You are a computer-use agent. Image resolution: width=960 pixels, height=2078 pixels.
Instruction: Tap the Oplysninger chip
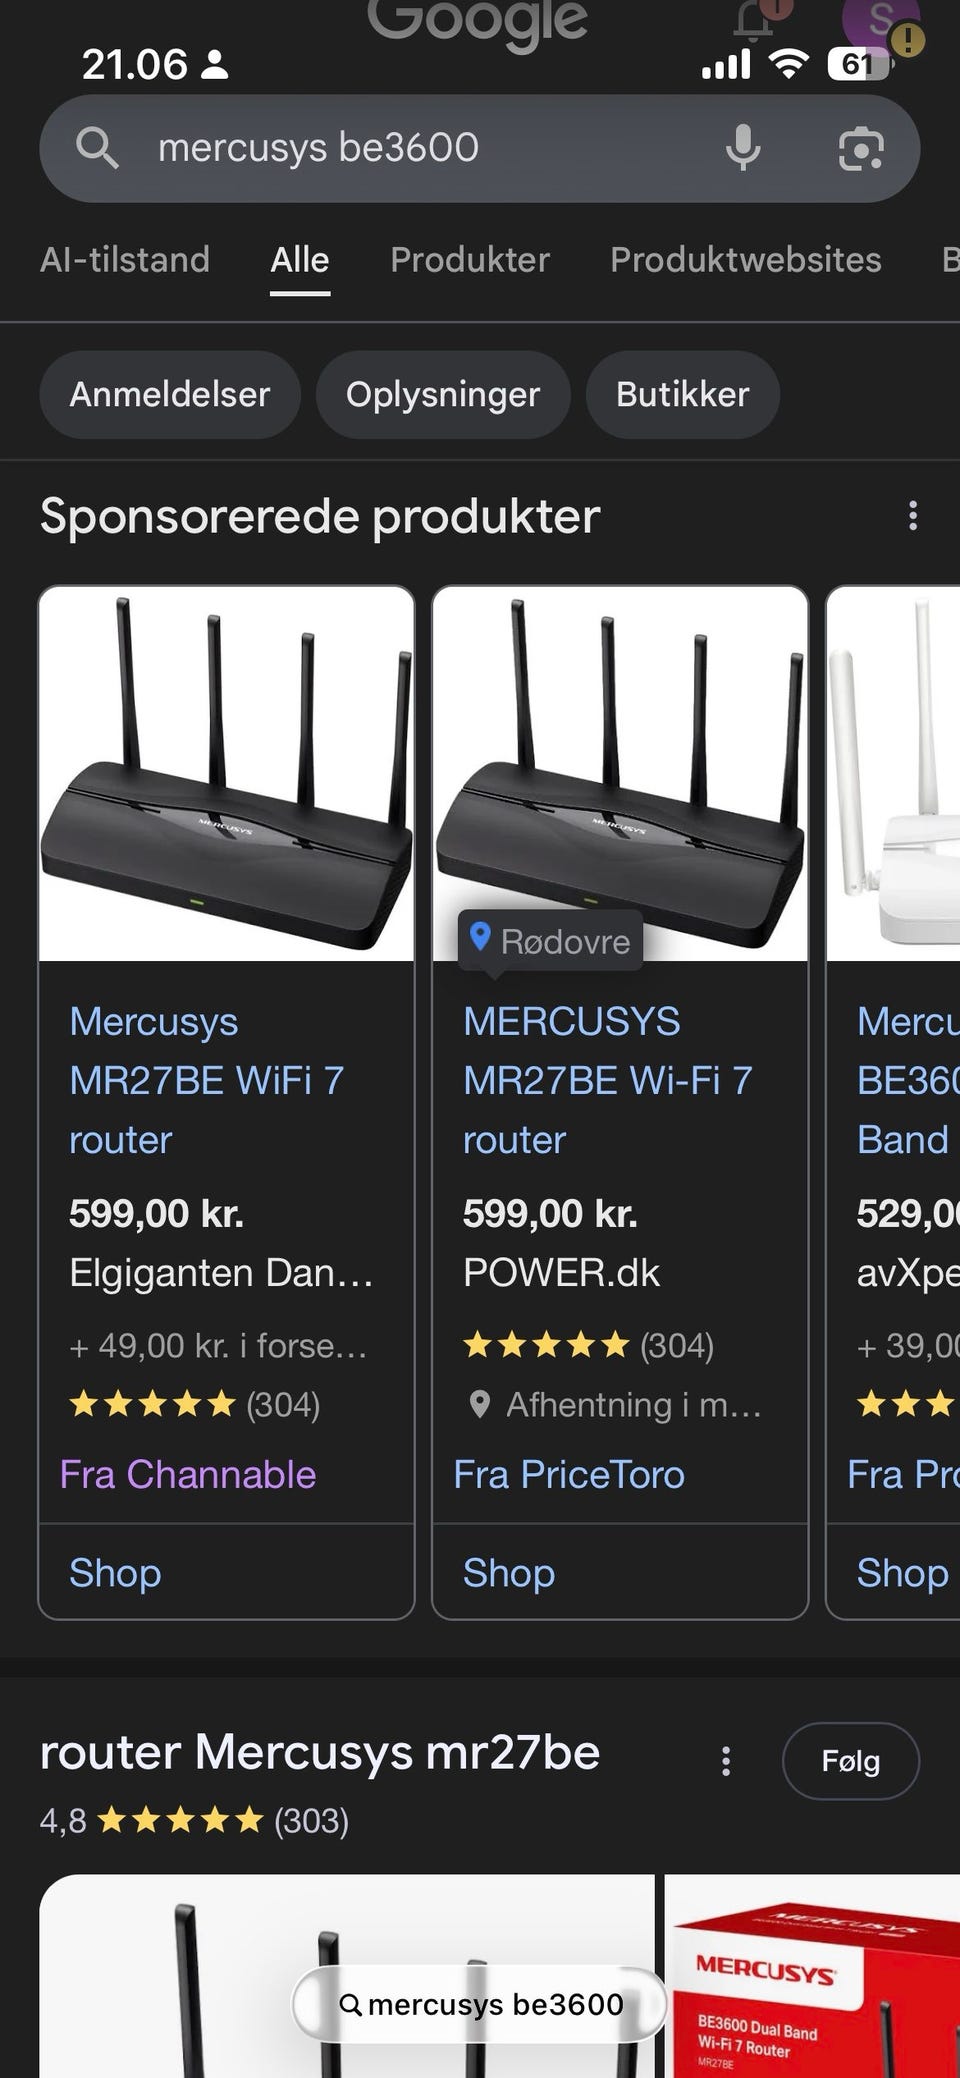point(443,394)
